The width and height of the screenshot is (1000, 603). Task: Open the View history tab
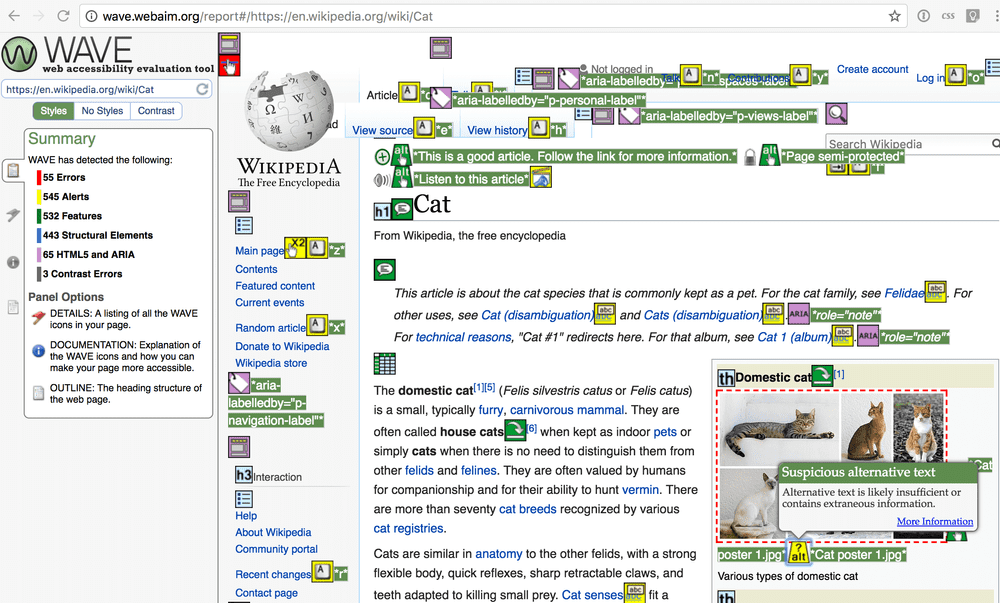tap(497, 130)
